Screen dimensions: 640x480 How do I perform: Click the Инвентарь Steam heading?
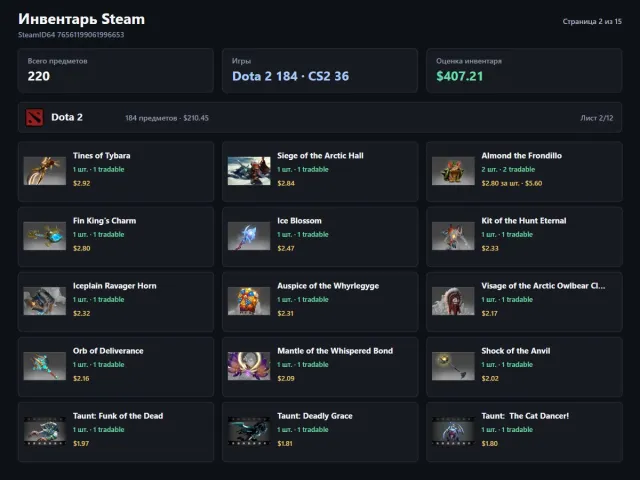[x=82, y=19]
